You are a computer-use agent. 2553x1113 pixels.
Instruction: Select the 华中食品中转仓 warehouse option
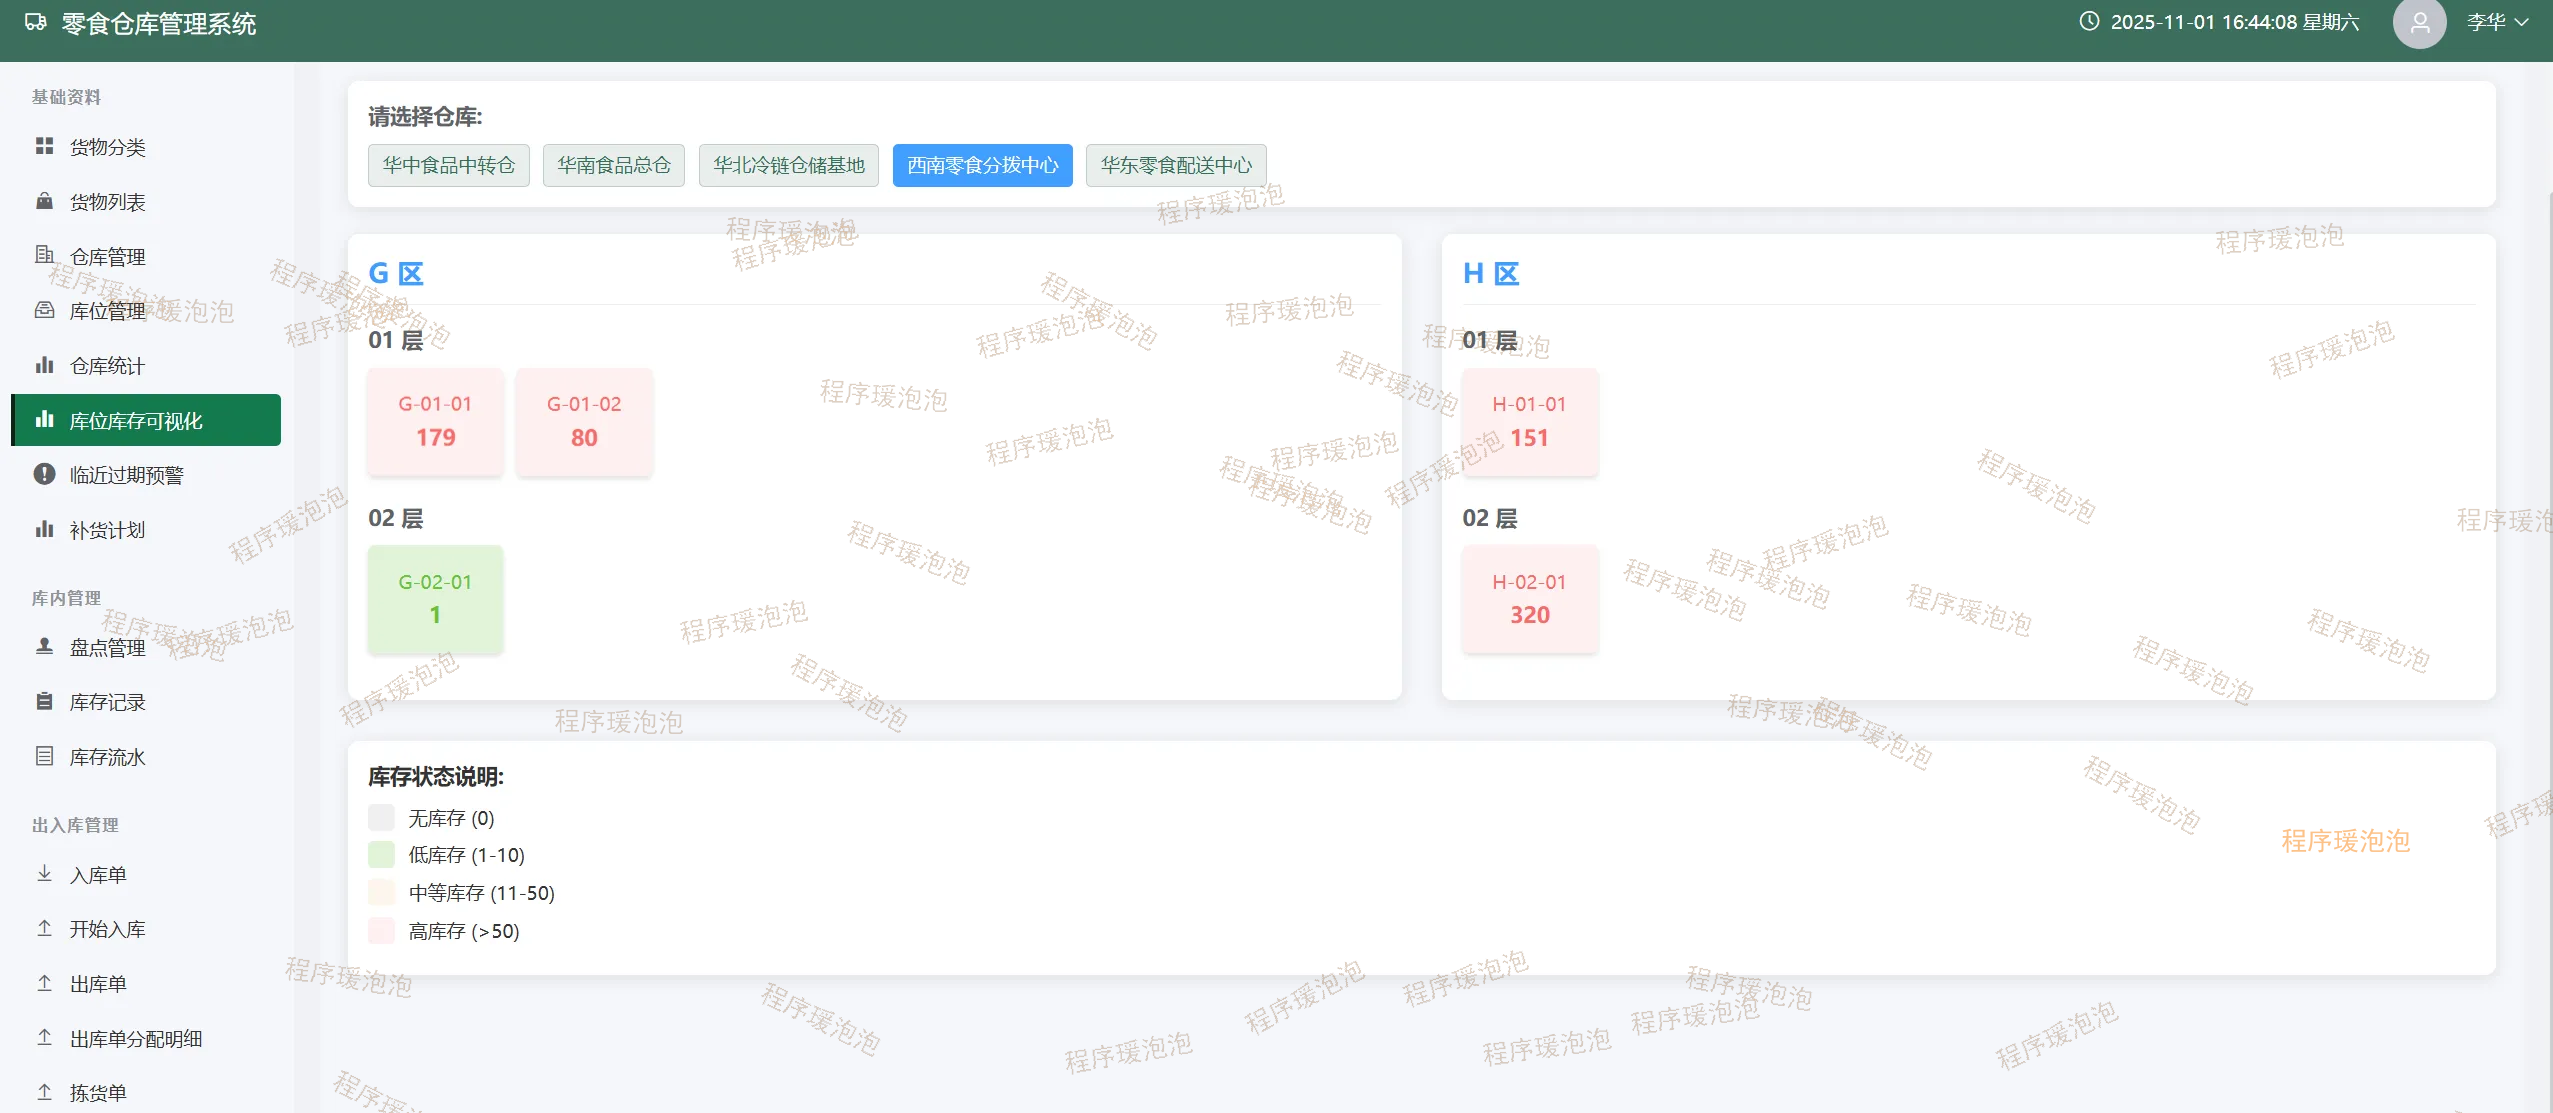[x=448, y=165]
